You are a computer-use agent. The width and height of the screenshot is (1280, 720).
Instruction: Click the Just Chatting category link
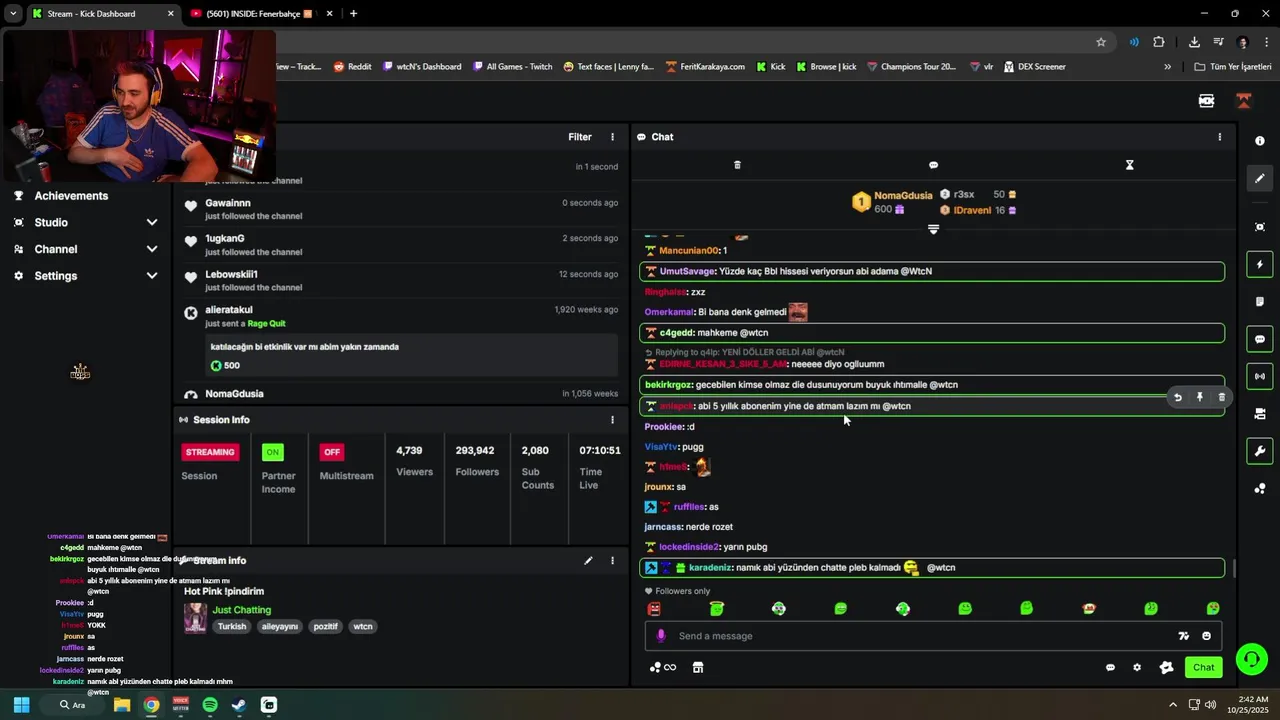[x=242, y=610]
